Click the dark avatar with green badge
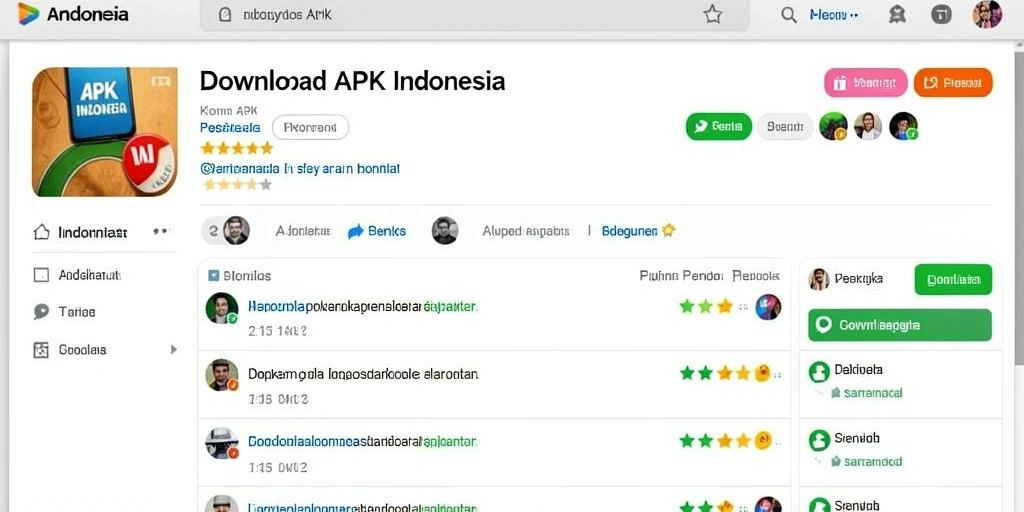The width and height of the screenshot is (1024, 512). [x=903, y=126]
